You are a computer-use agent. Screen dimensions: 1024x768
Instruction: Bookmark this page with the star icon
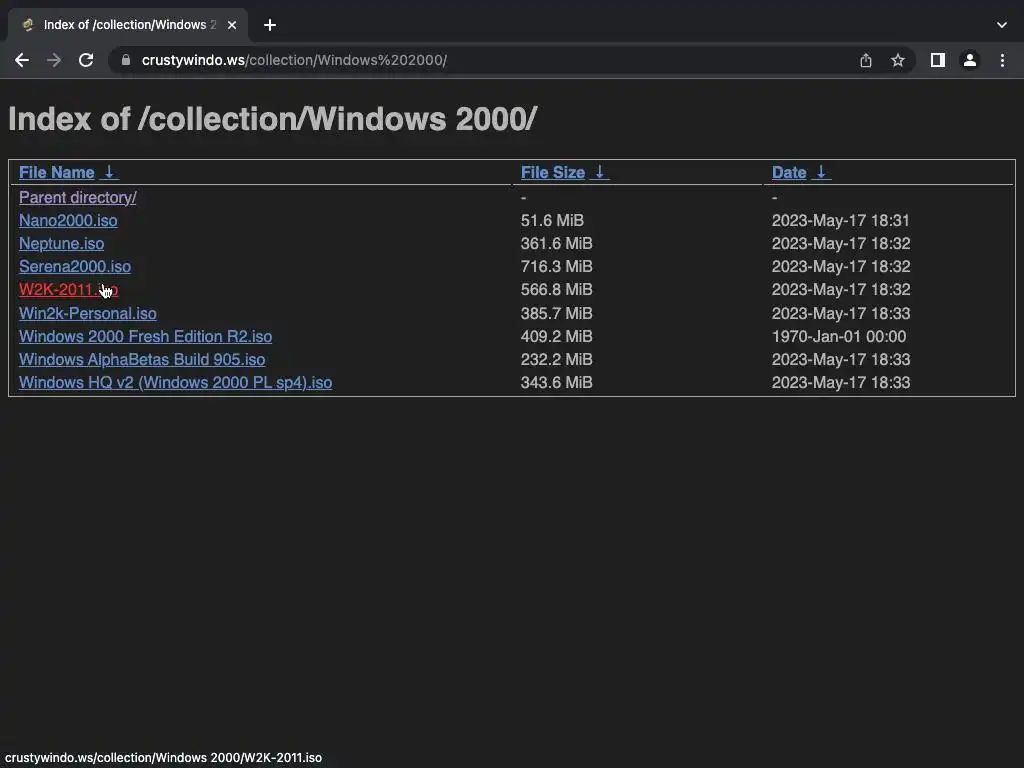pos(898,60)
